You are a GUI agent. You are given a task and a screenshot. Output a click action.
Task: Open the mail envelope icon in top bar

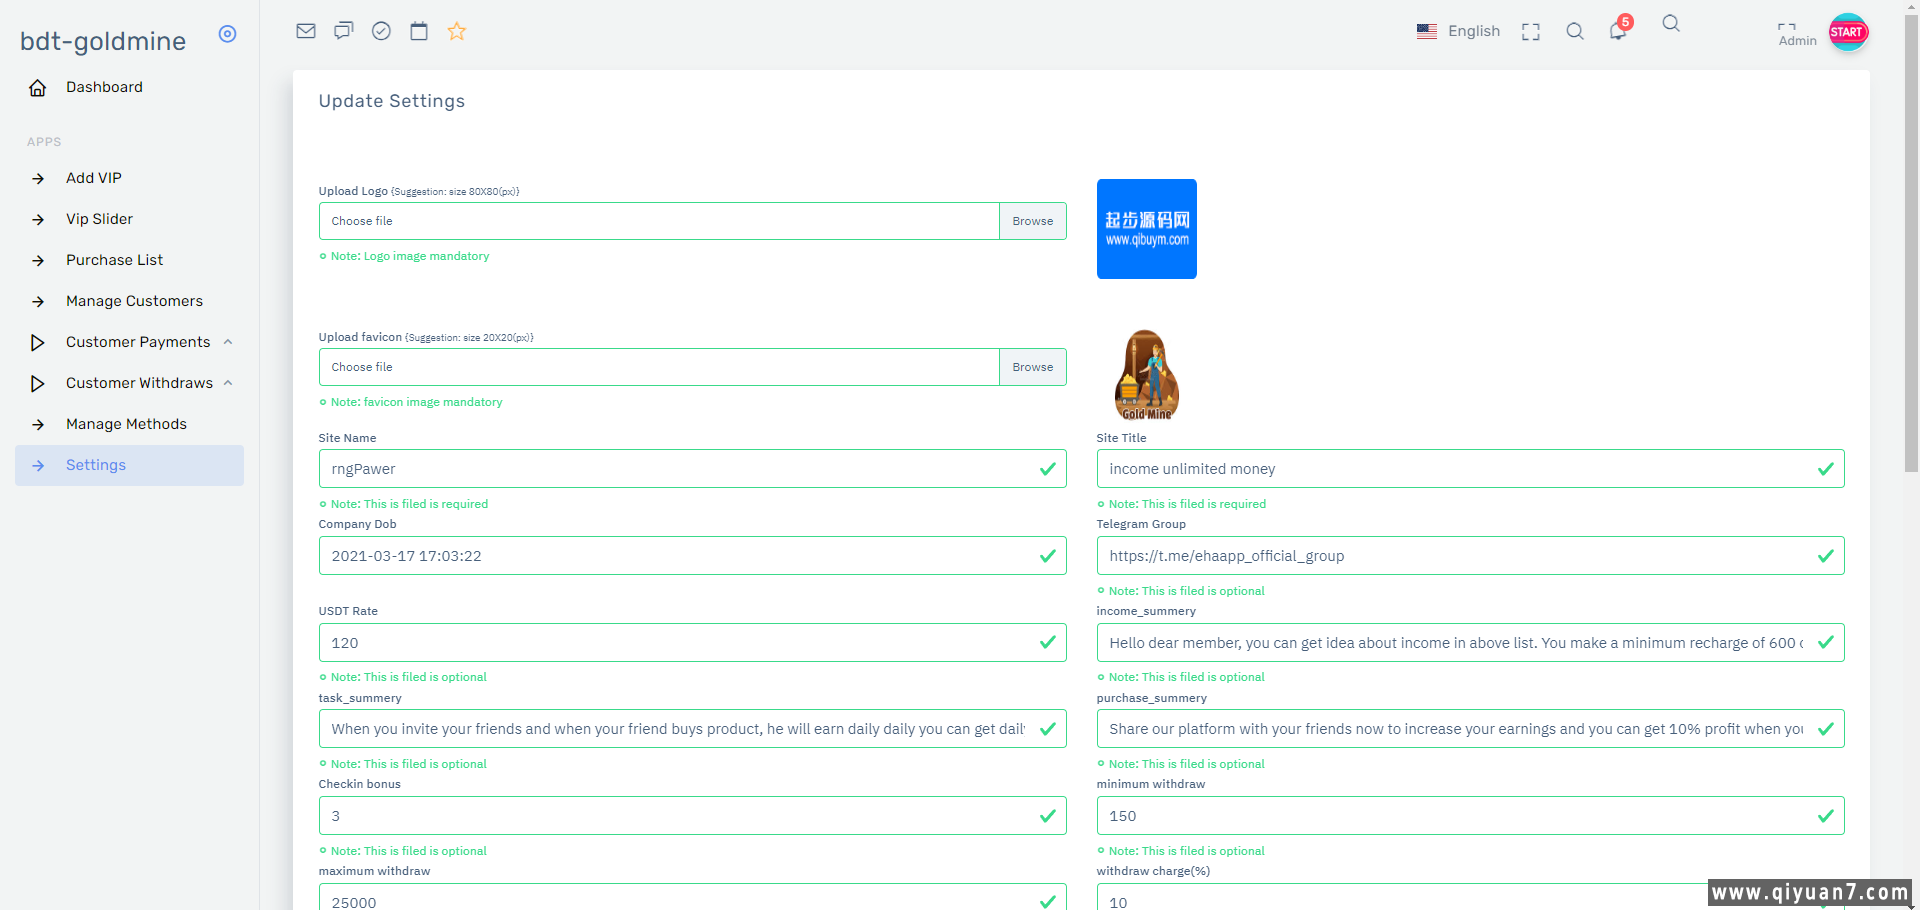click(x=306, y=31)
